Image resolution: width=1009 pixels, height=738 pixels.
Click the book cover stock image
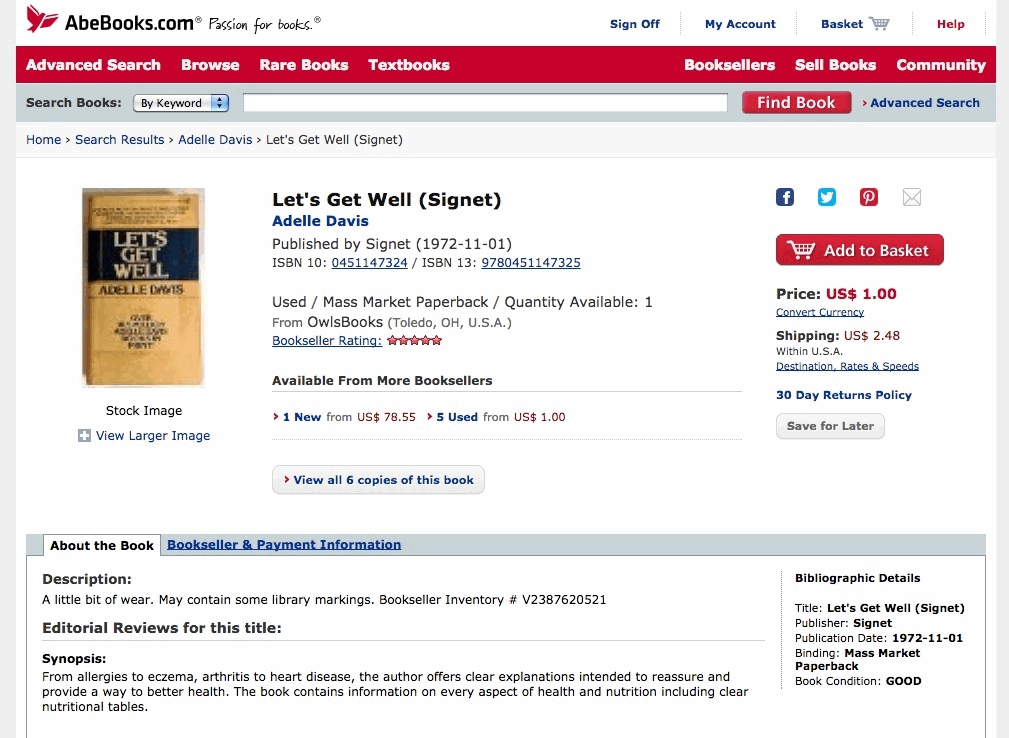(143, 287)
